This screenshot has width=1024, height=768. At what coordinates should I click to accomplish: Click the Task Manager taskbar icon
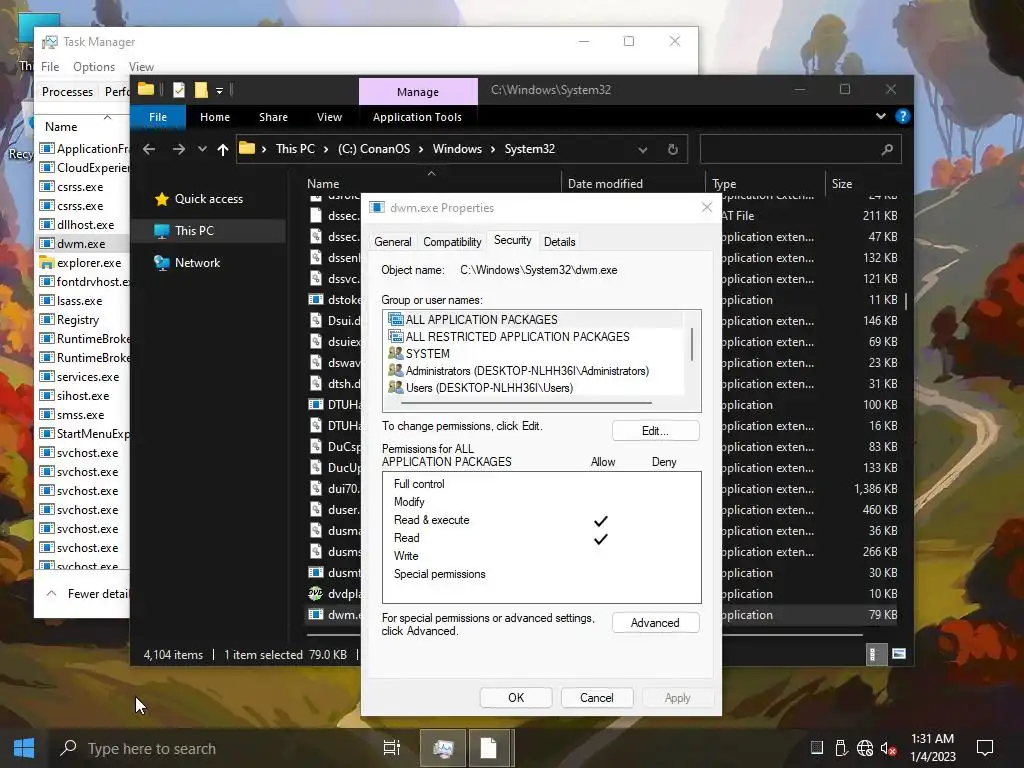(x=443, y=748)
